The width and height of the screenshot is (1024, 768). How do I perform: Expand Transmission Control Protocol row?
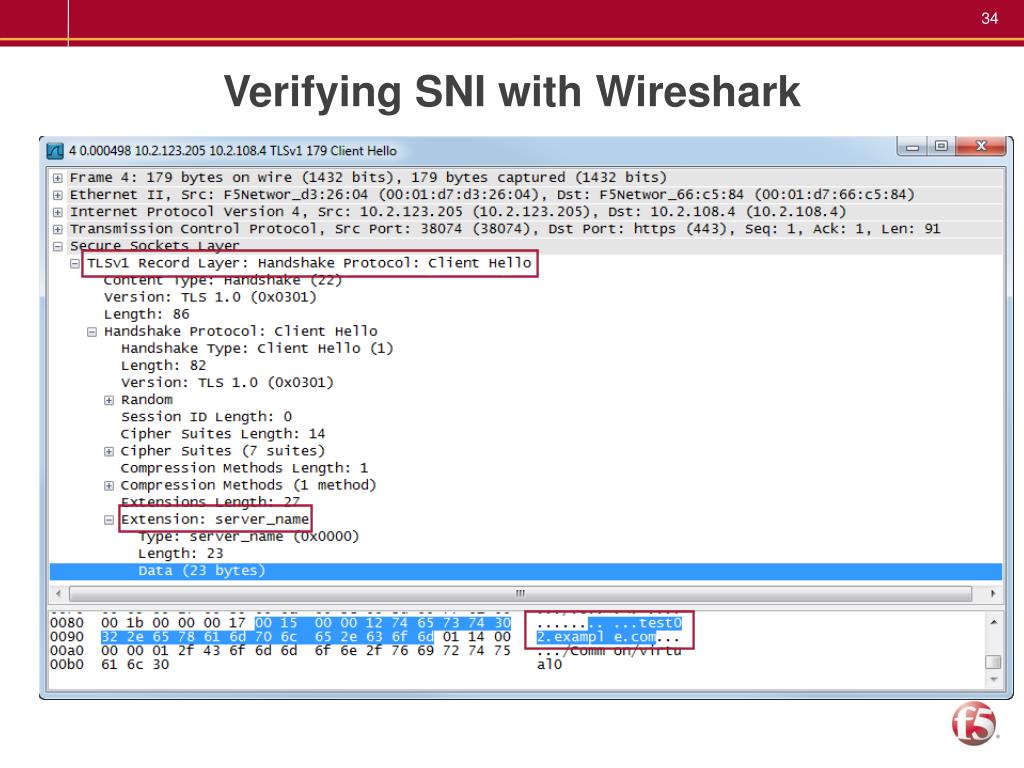point(57,229)
